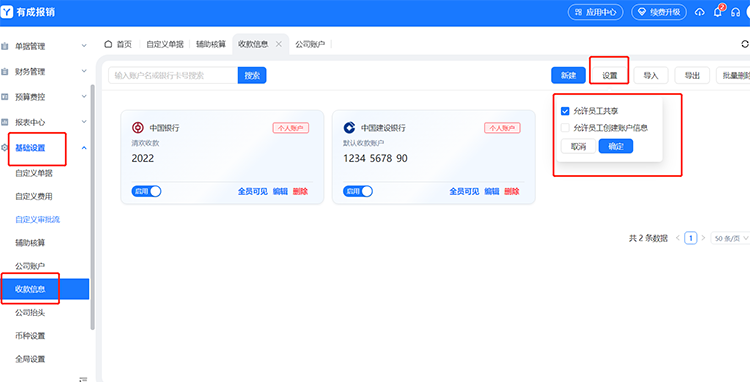Toggle 启用 switch on 中国银行 card

[x=146, y=191]
